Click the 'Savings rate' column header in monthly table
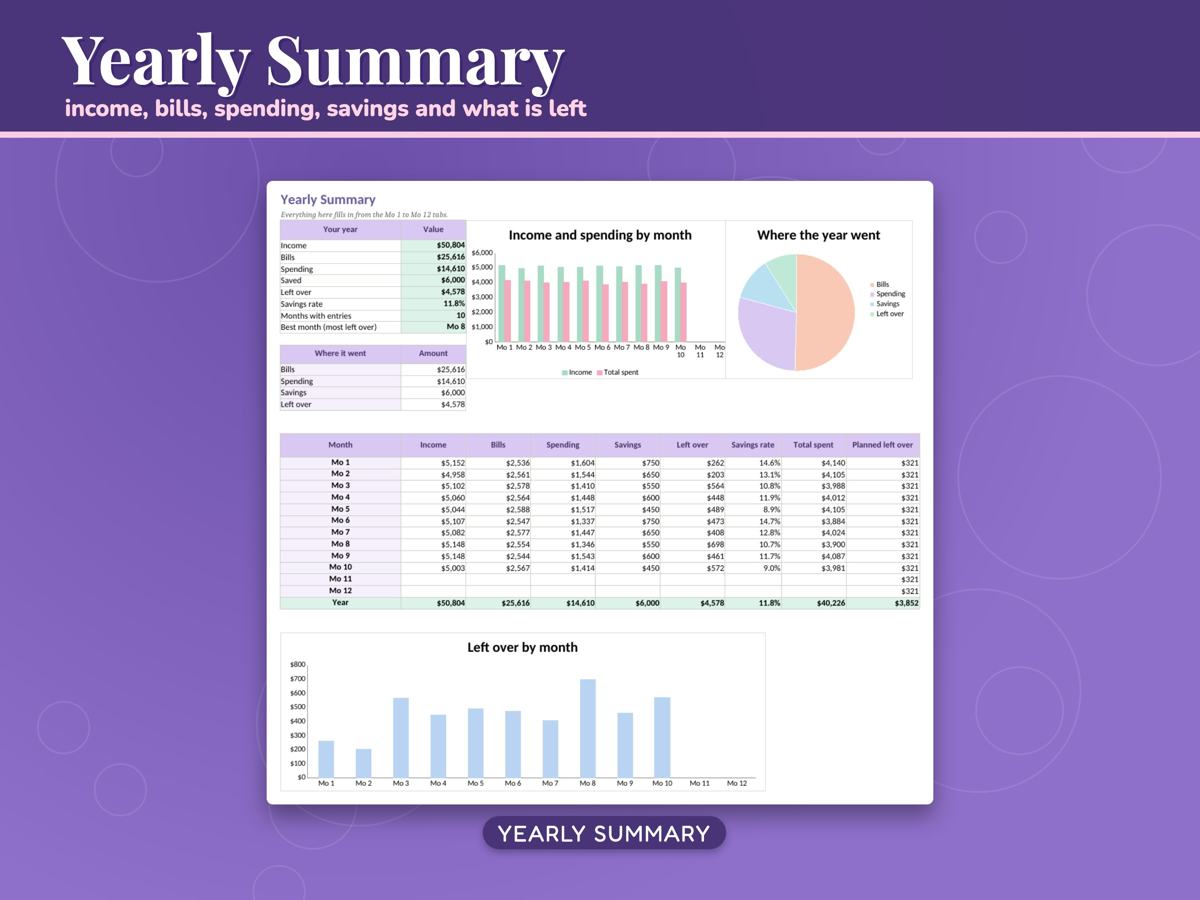The width and height of the screenshot is (1200, 900). 752,445
